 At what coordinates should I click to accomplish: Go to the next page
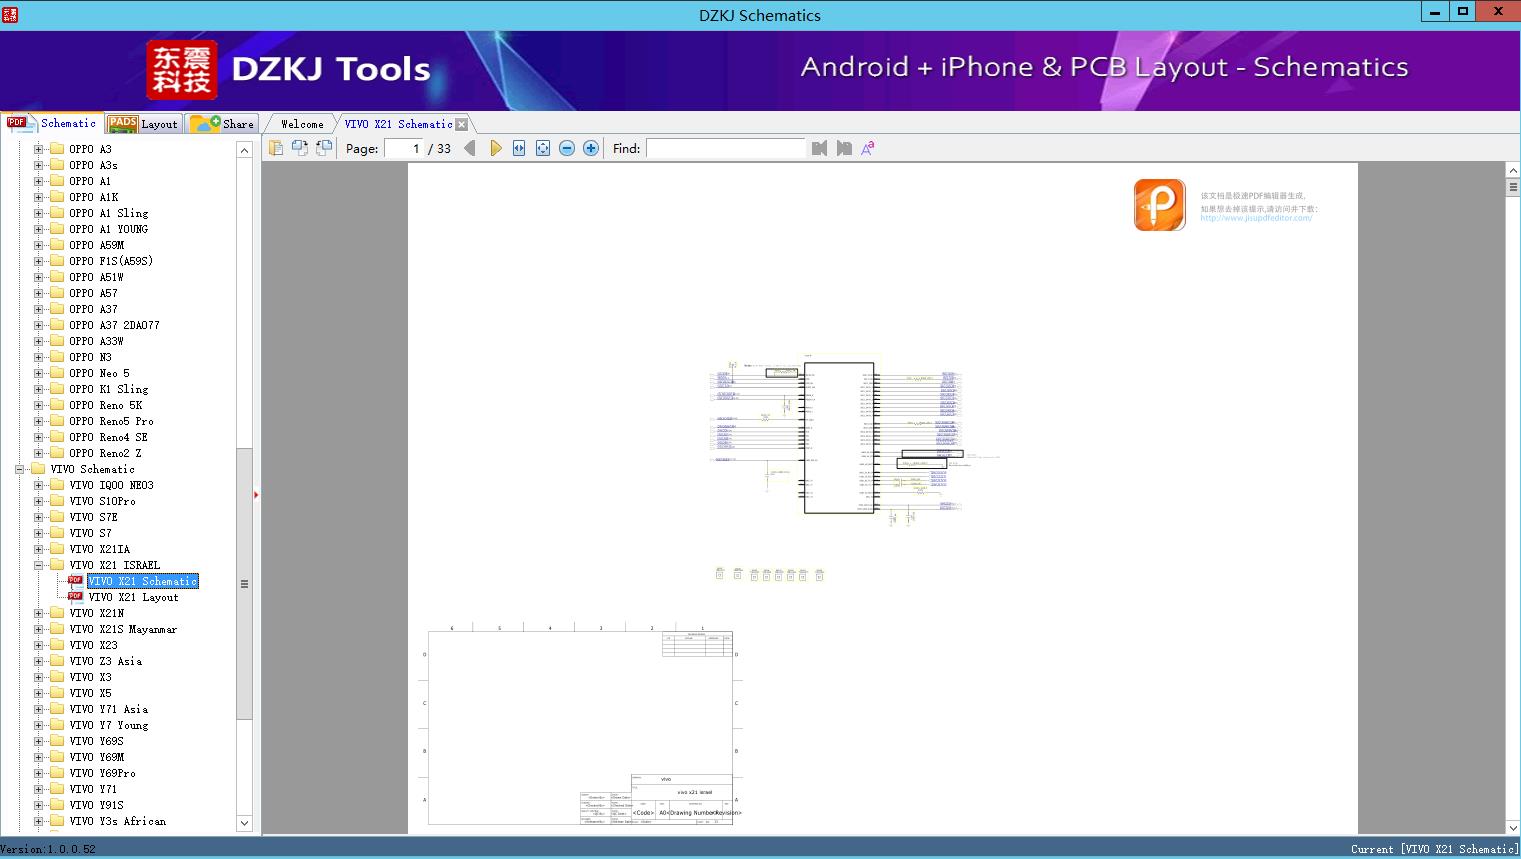tap(495, 148)
